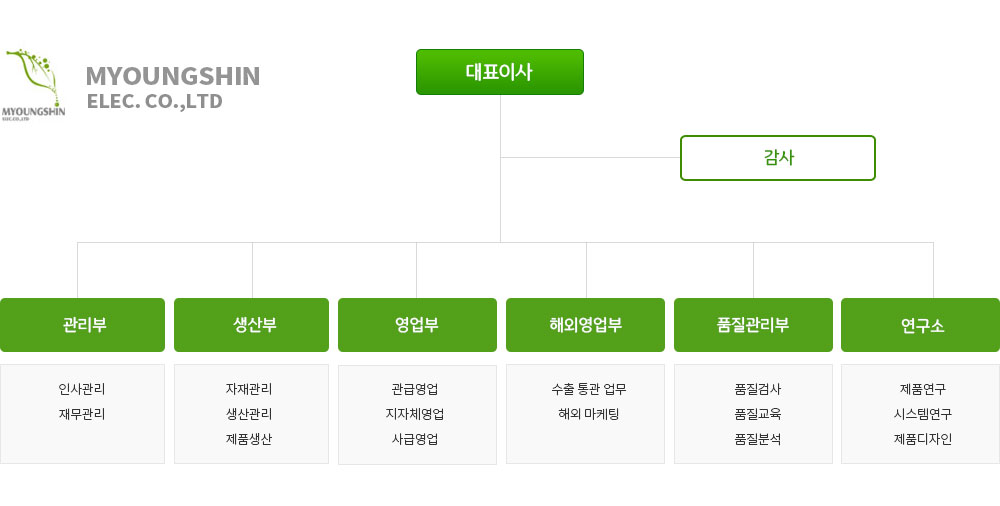Click the 재무관리 item
This screenshot has width=1000, height=506.
click(x=82, y=414)
